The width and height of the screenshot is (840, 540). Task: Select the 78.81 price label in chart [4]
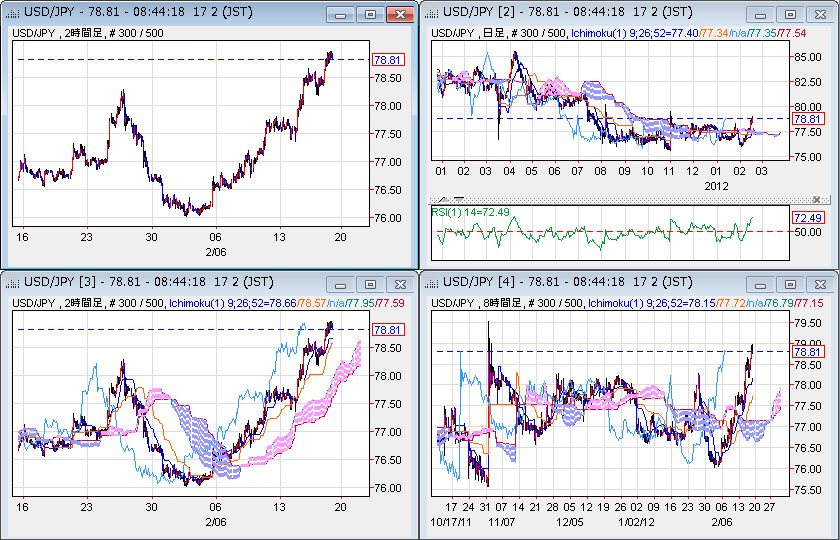click(806, 351)
